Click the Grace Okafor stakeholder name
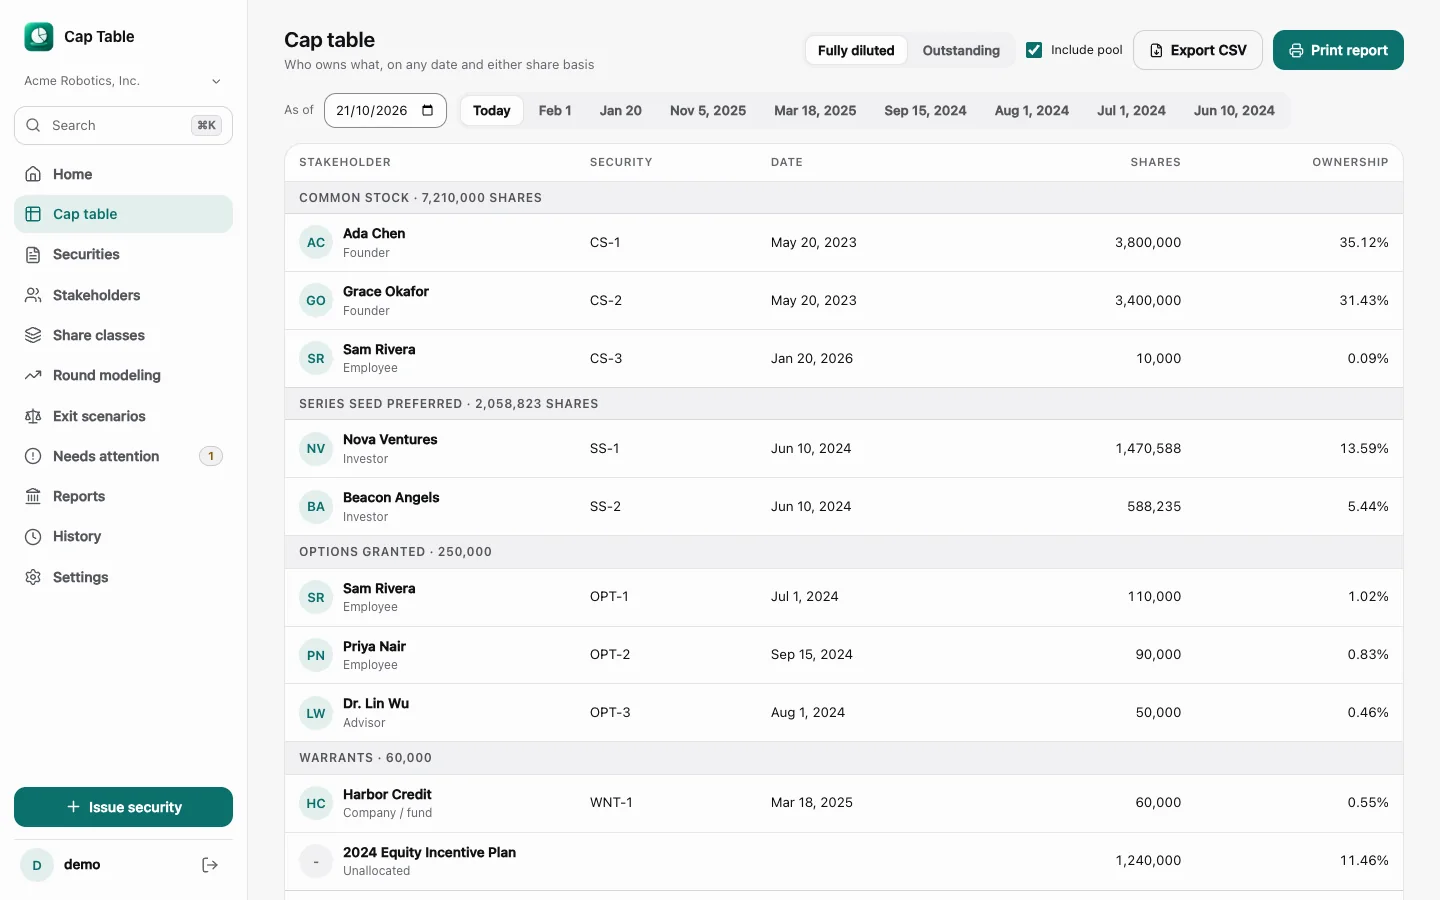The width and height of the screenshot is (1440, 900). (x=386, y=291)
